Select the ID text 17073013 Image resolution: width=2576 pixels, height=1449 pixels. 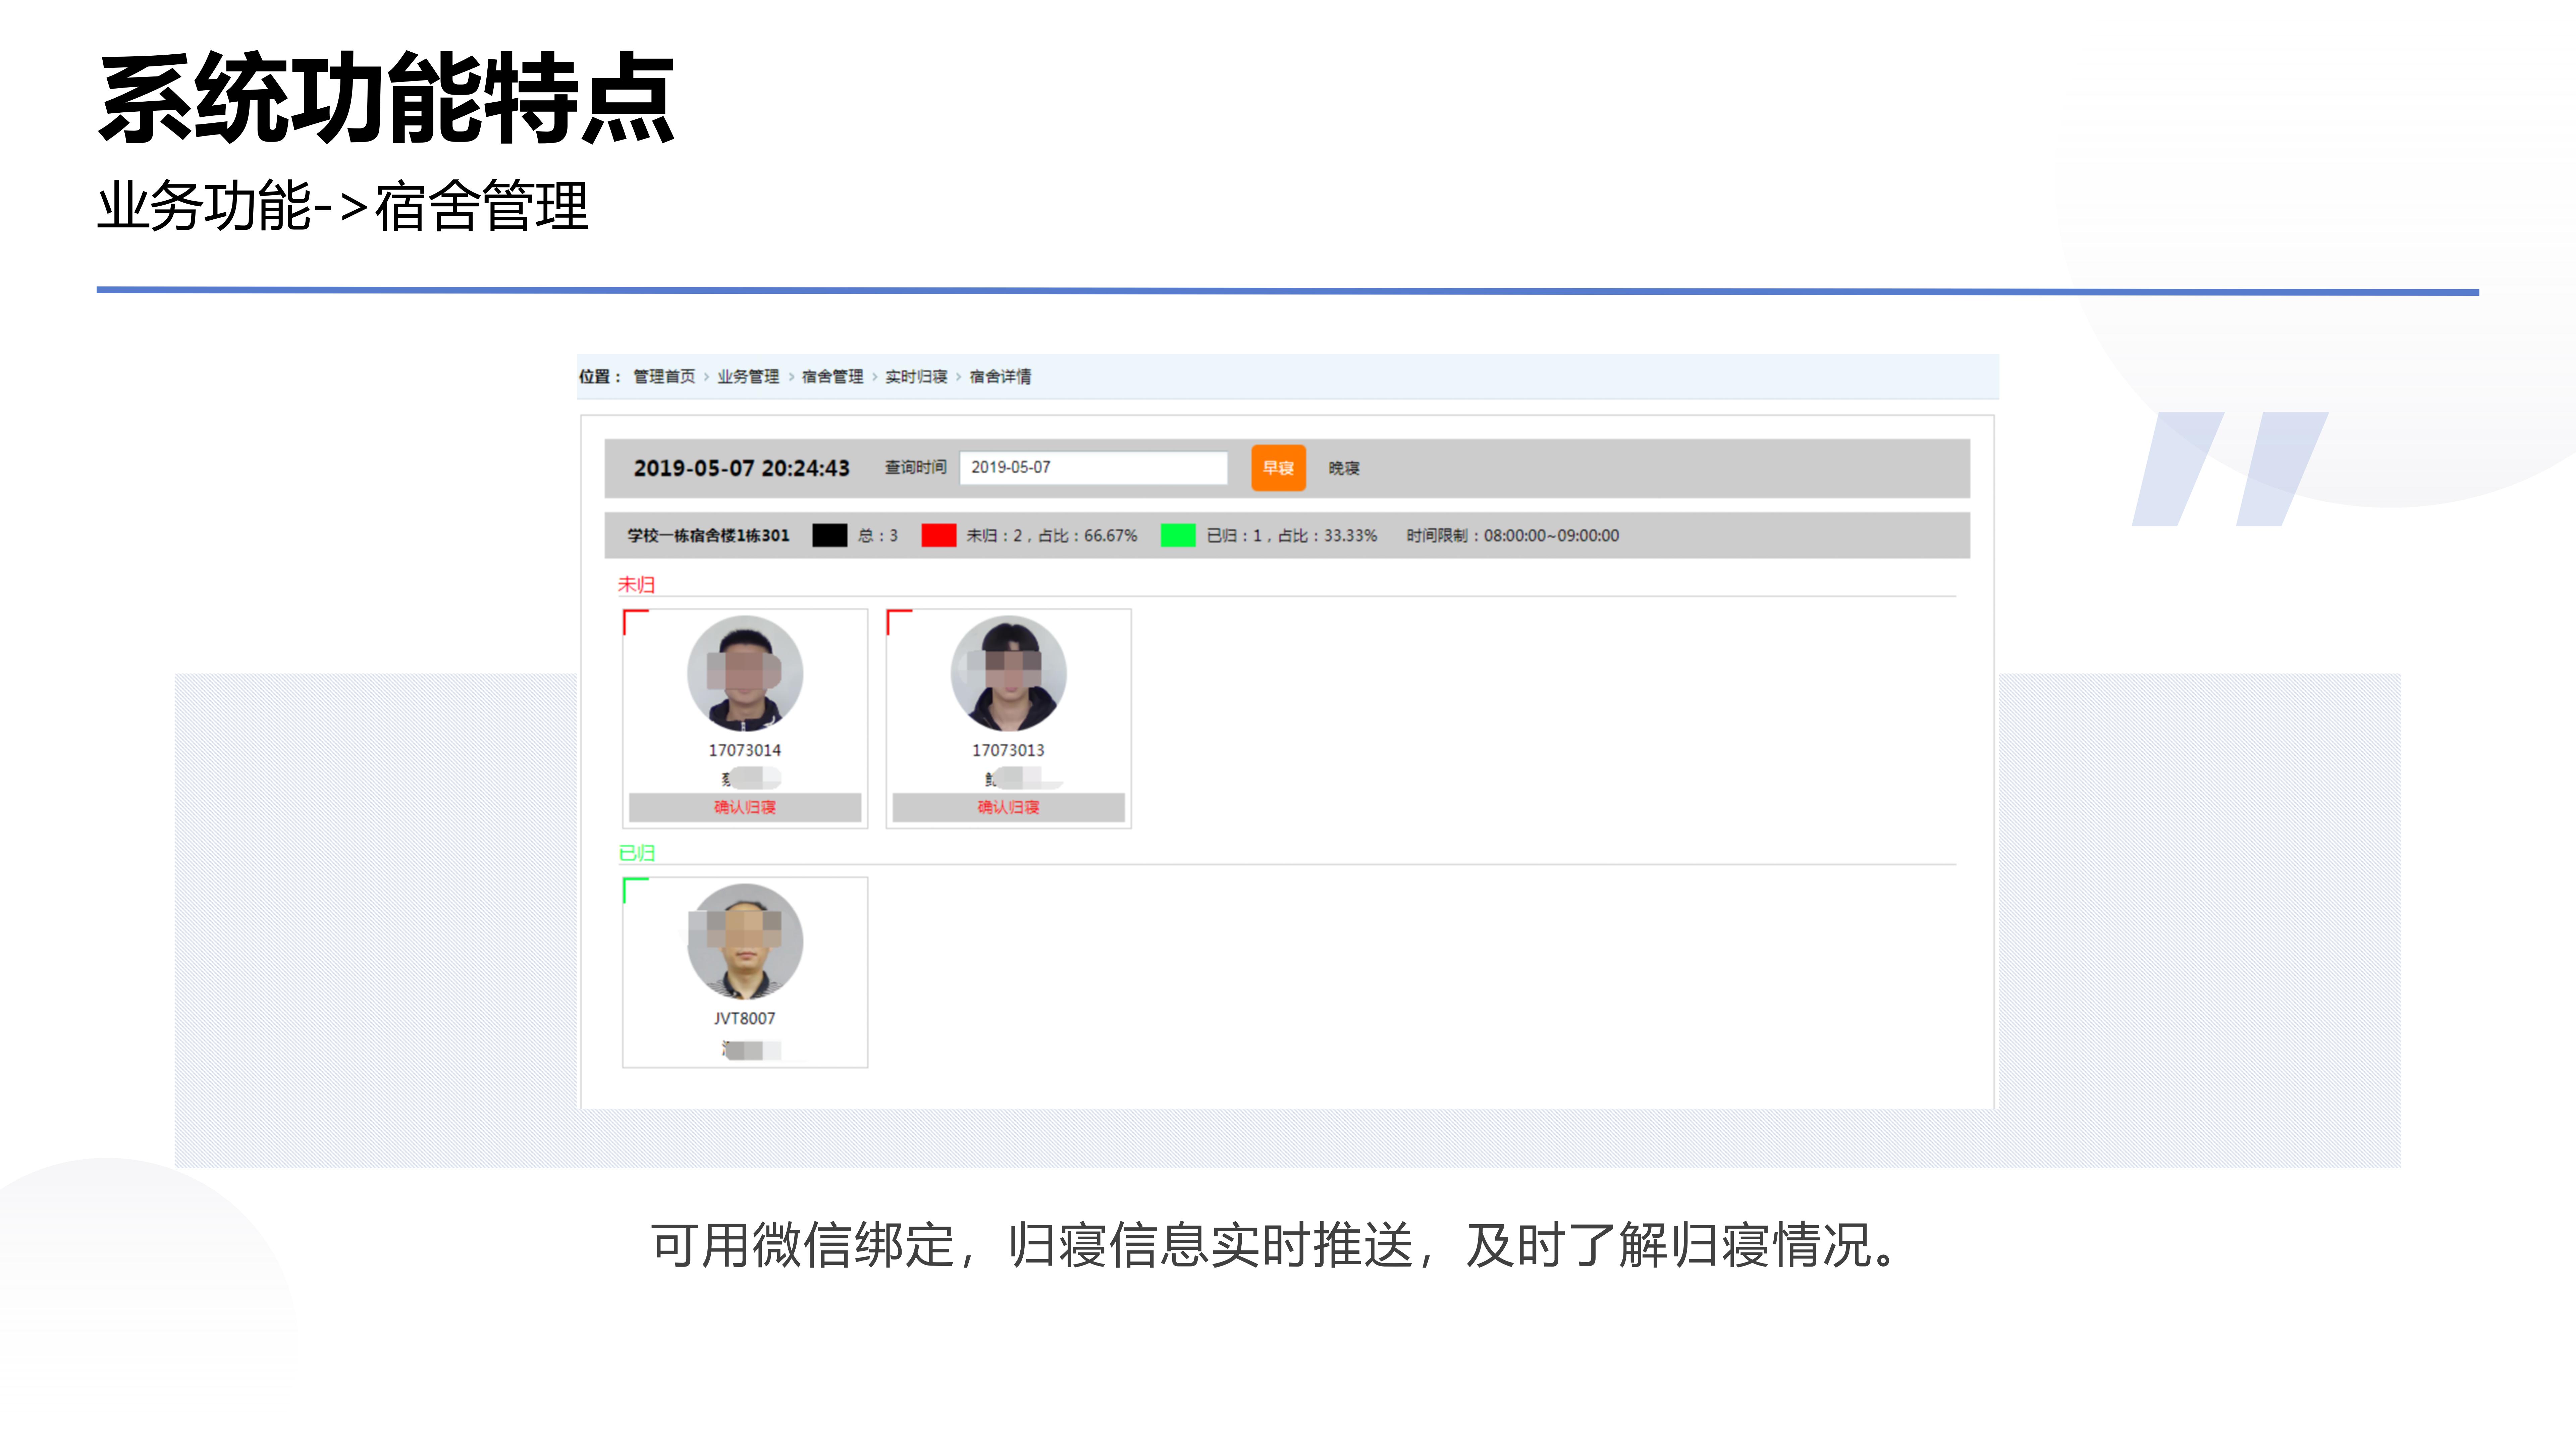tap(1008, 750)
